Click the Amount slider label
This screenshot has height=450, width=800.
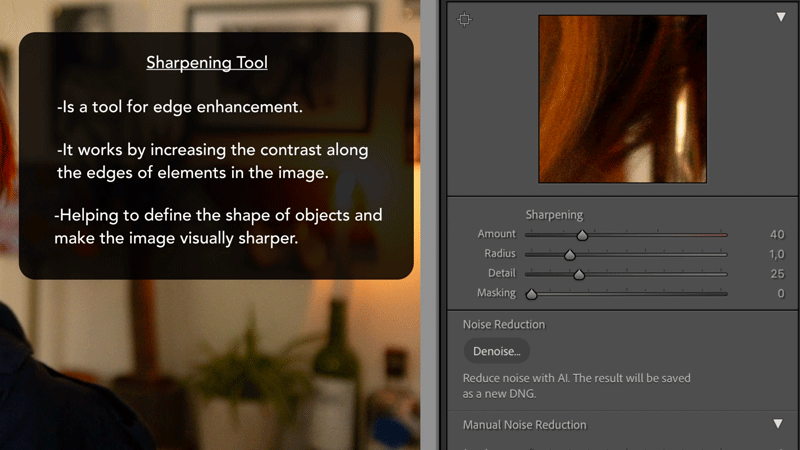[496, 234]
